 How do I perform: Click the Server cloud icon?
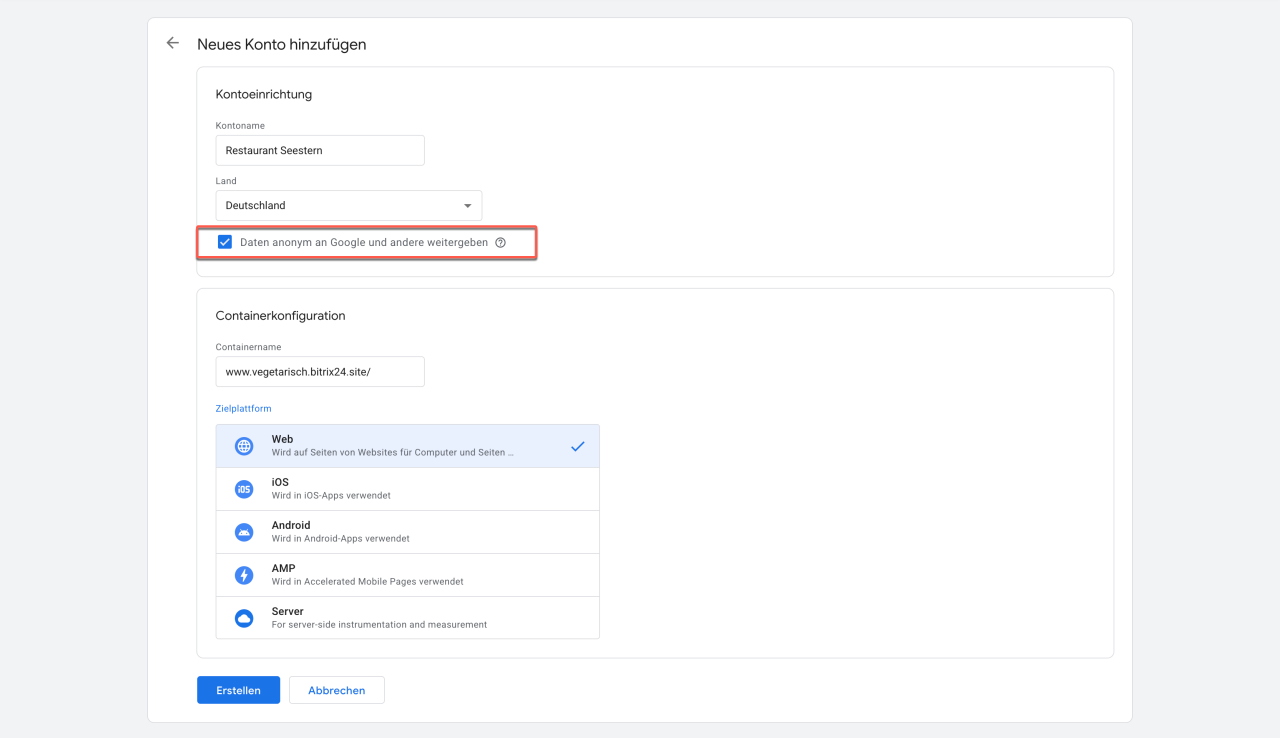244,618
